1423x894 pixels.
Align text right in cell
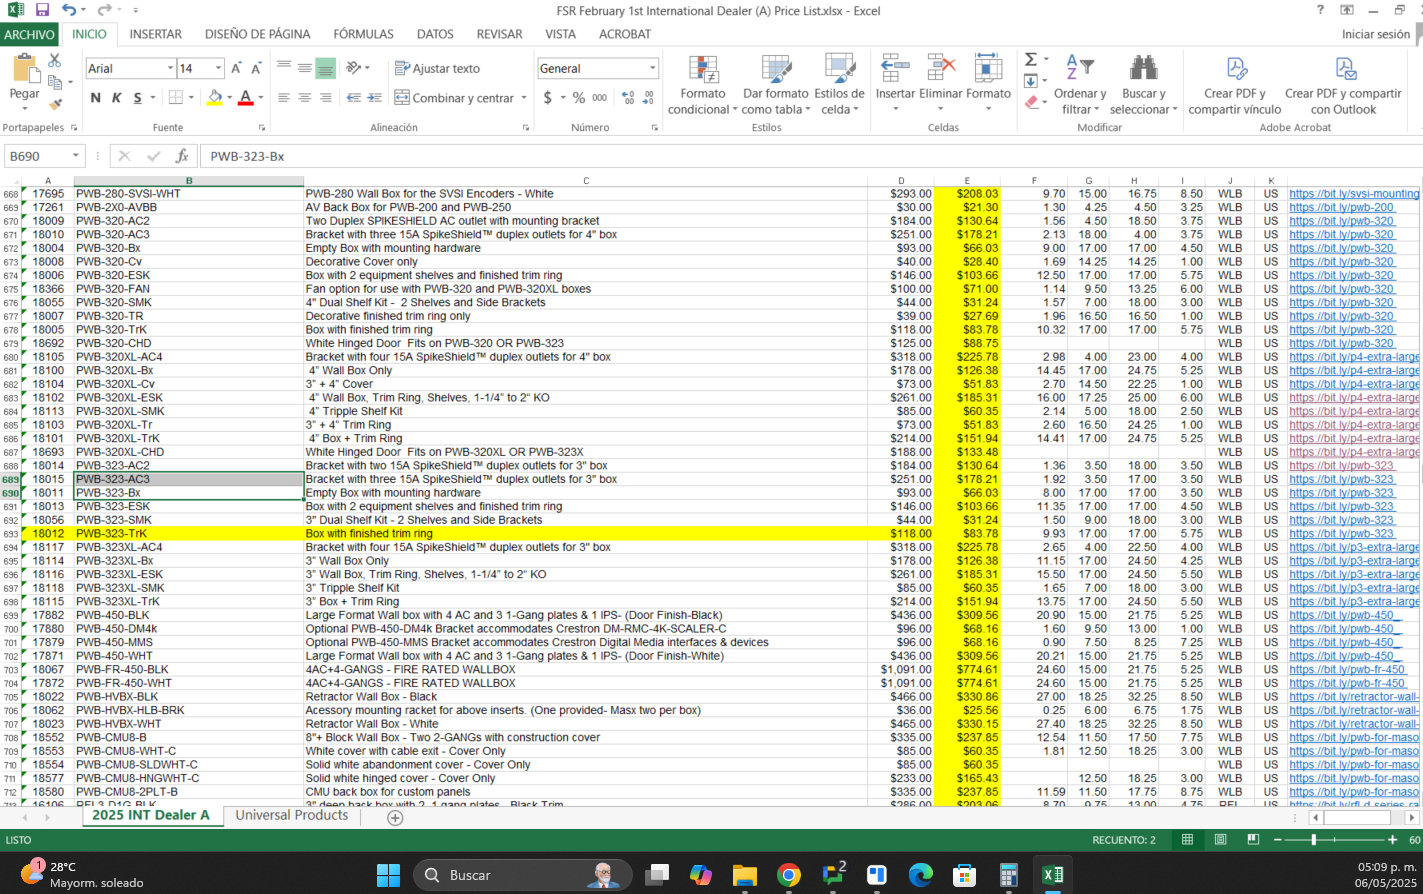[326, 98]
